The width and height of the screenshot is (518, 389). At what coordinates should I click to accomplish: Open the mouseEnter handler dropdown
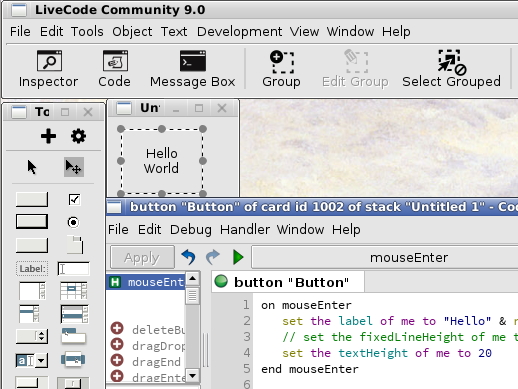click(385, 257)
